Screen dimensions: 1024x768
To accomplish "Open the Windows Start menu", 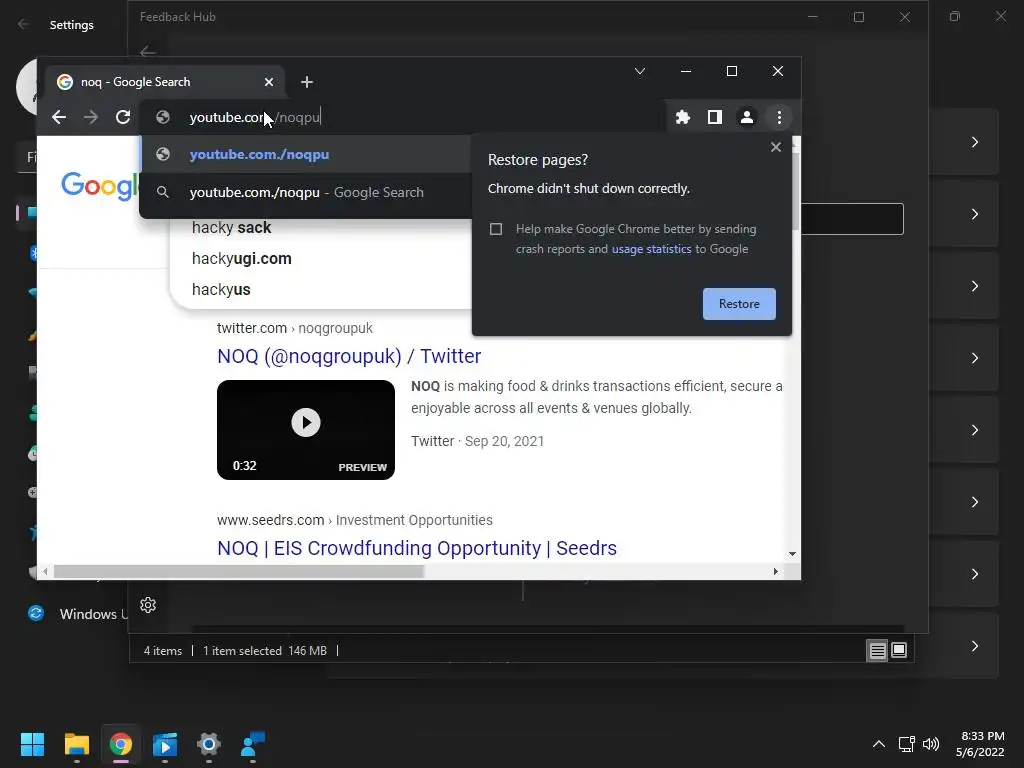I will (32, 744).
